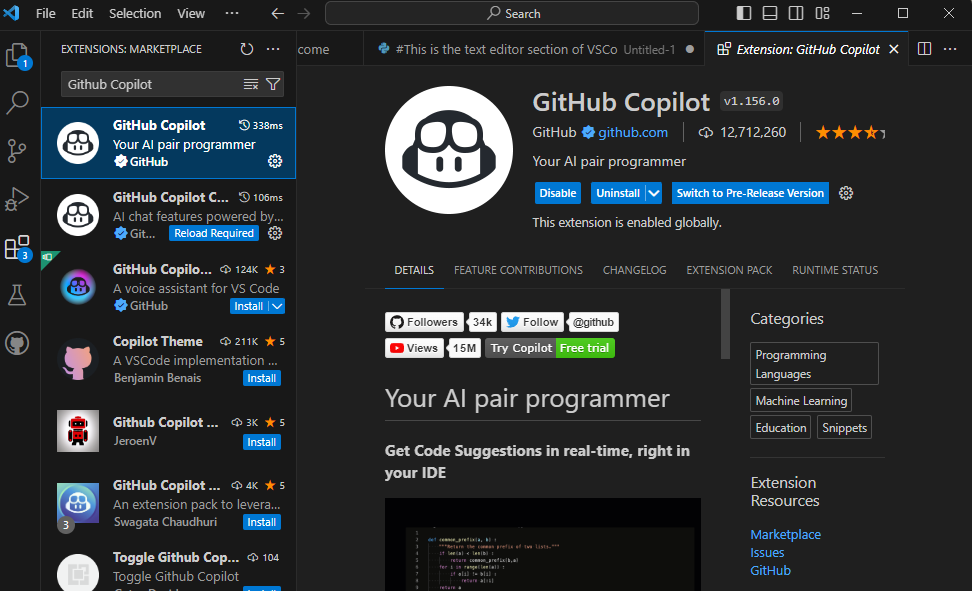The image size is (972, 591).
Task: Expand the Uninstall dropdown arrow
Action: point(654,193)
